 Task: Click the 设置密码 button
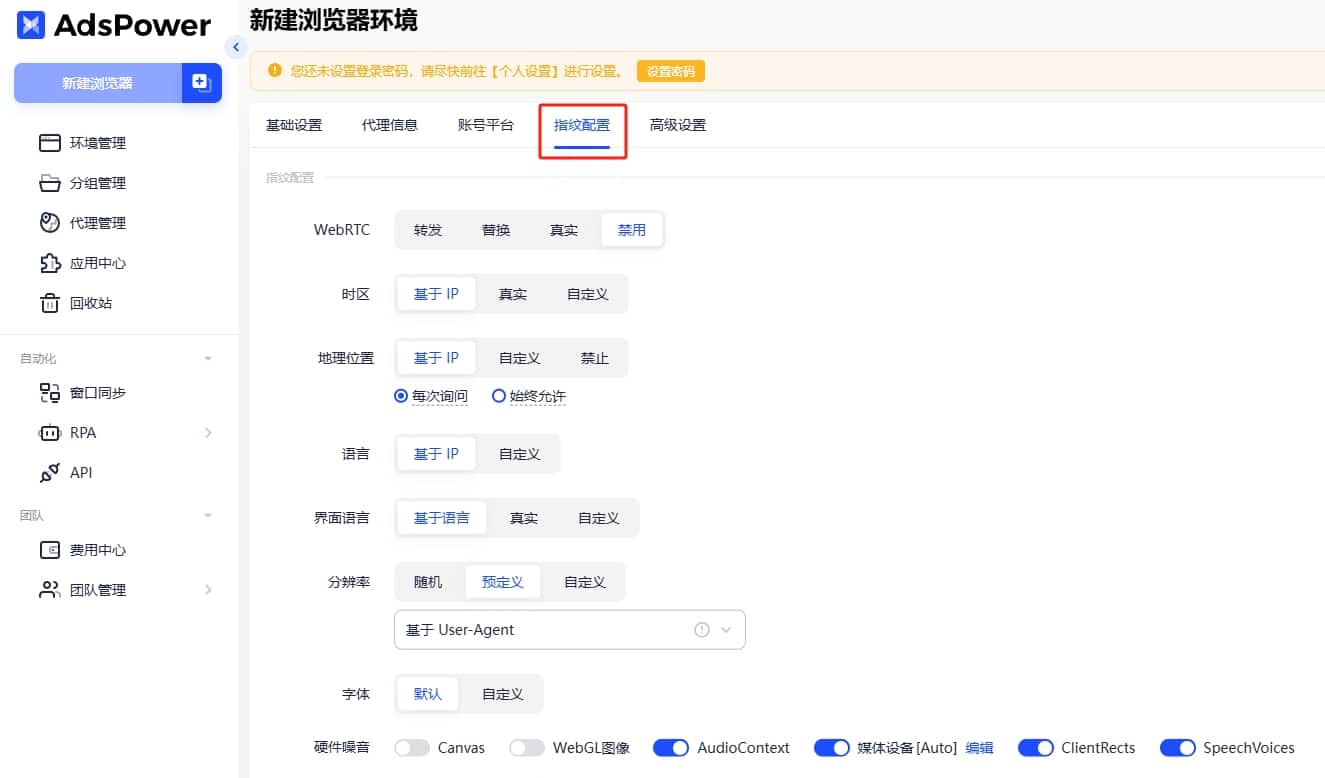(x=671, y=71)
